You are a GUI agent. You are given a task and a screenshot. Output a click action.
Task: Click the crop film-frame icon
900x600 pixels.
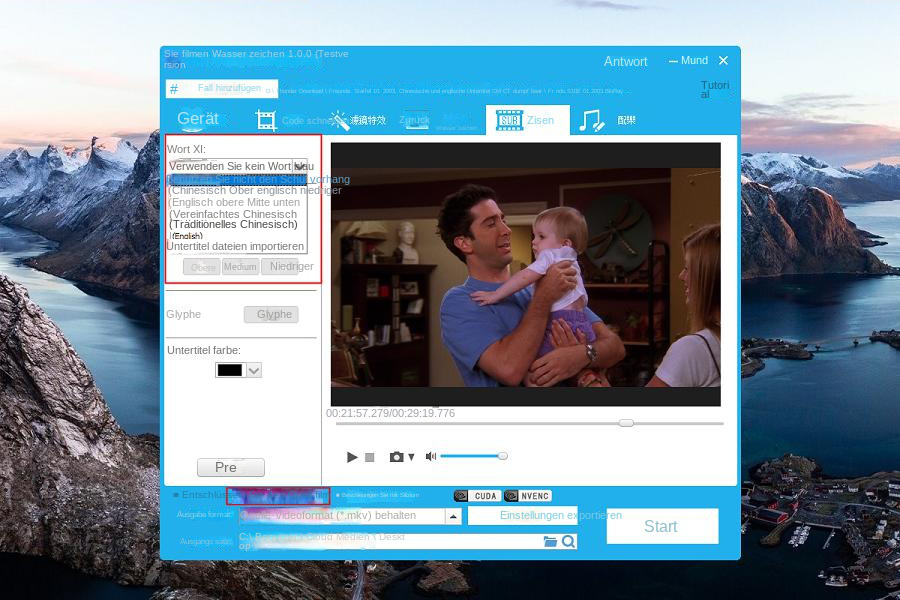pos(266,120)
